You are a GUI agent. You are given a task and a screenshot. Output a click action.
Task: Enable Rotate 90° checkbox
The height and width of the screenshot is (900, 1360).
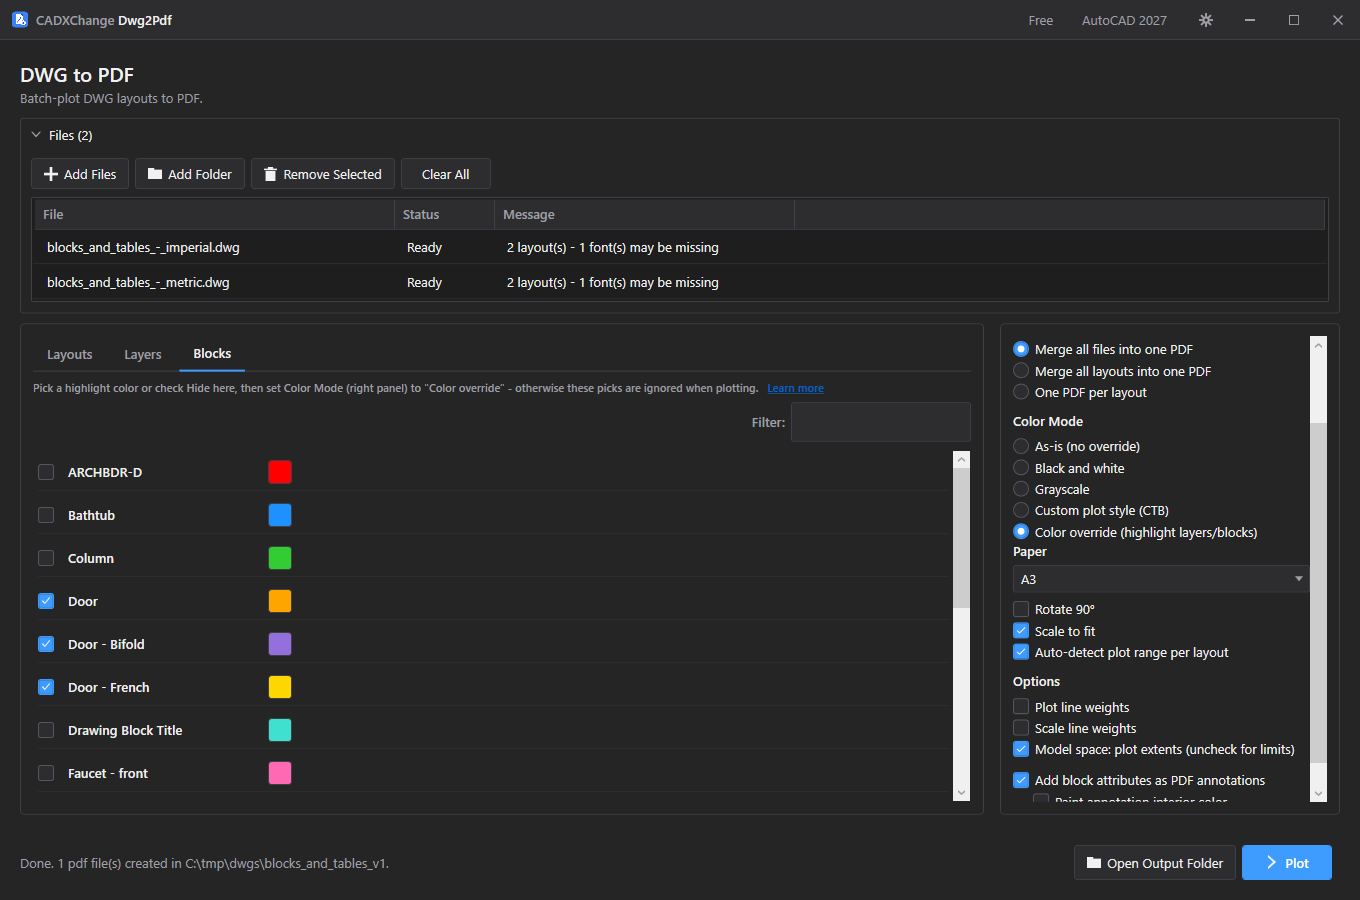click(1021, 609)
